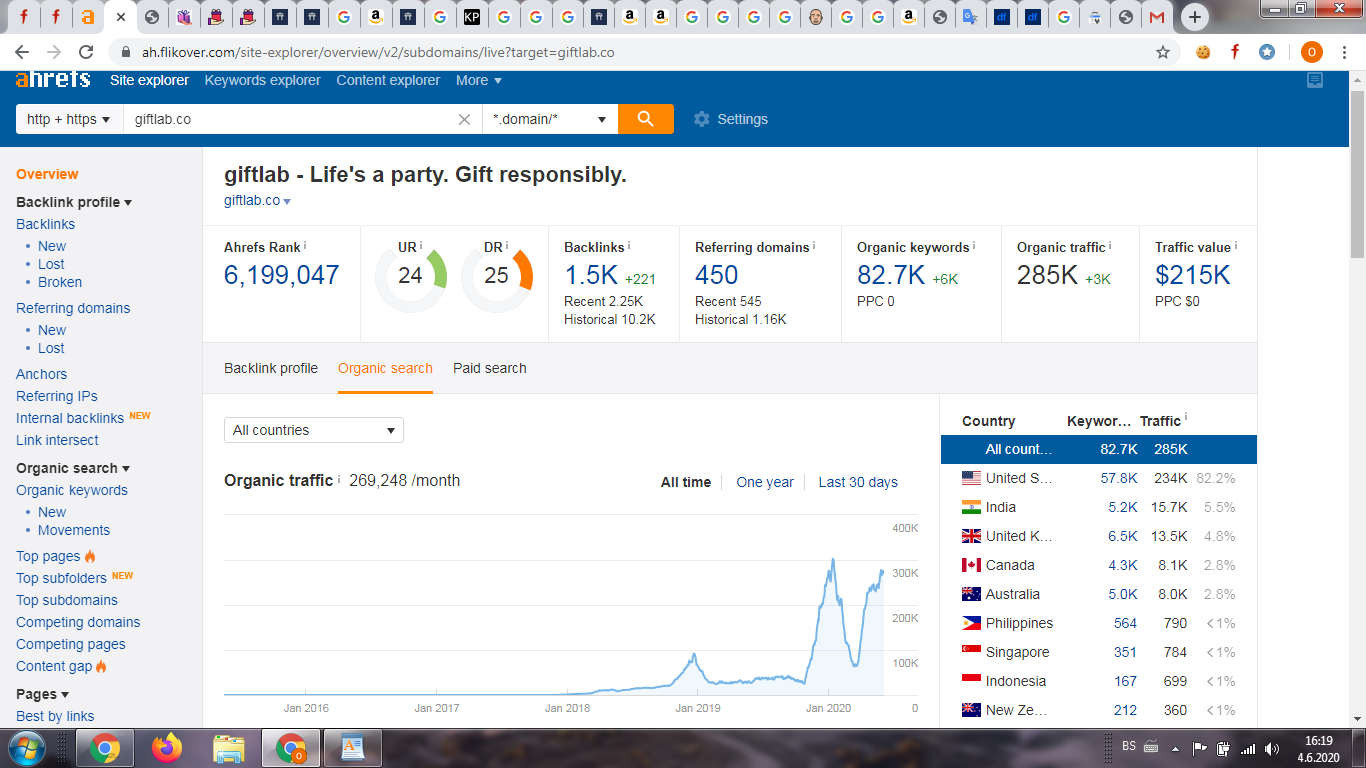Open File Explorer from taskbar
1366x768 pixels.
click(229, 747)
